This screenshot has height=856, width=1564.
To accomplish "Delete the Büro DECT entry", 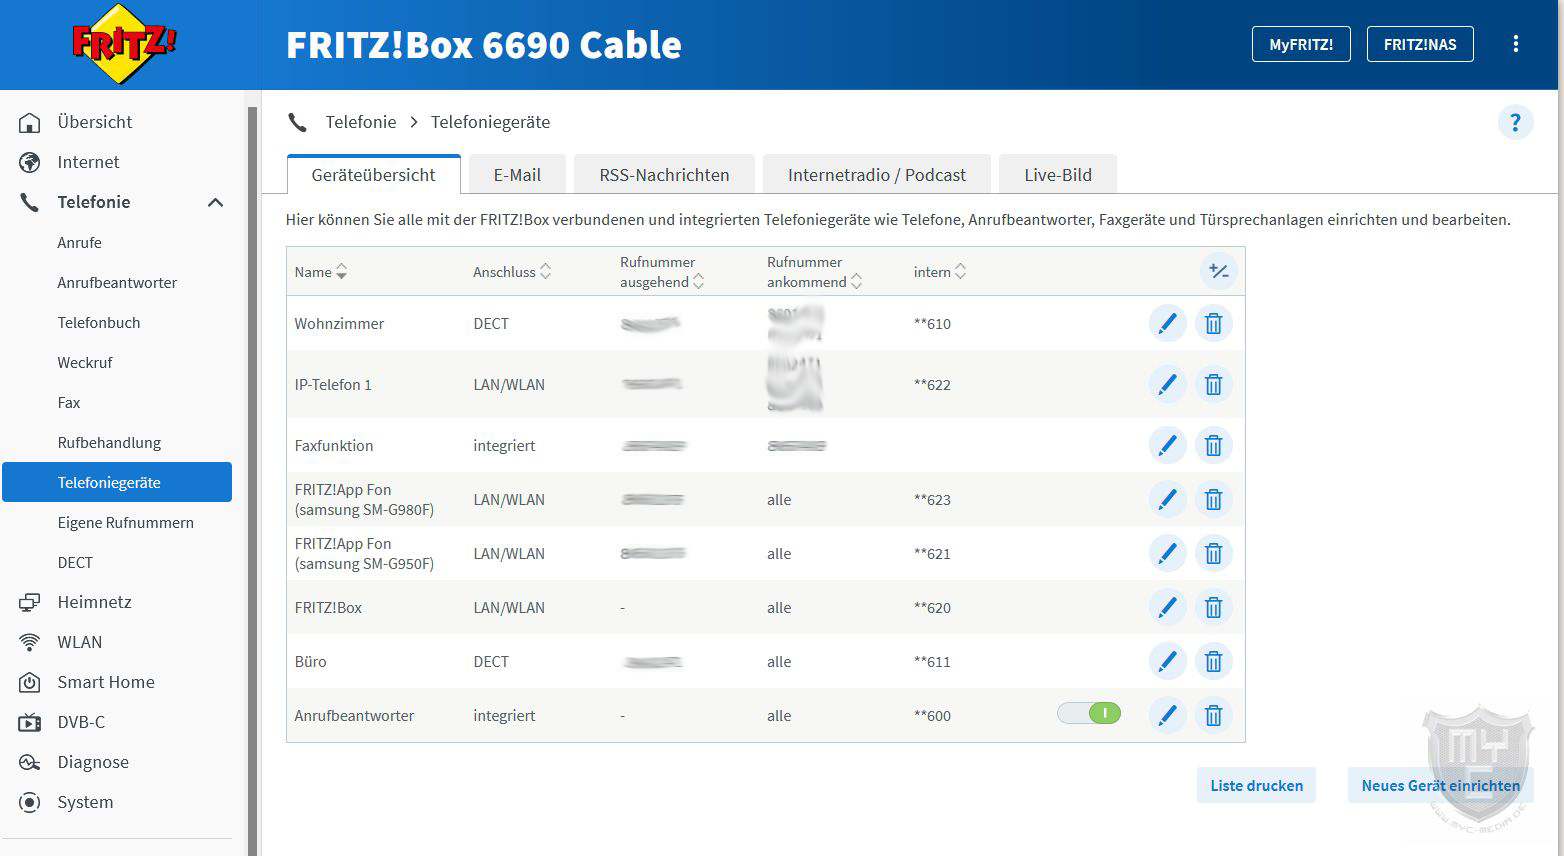I will 1213,661.
